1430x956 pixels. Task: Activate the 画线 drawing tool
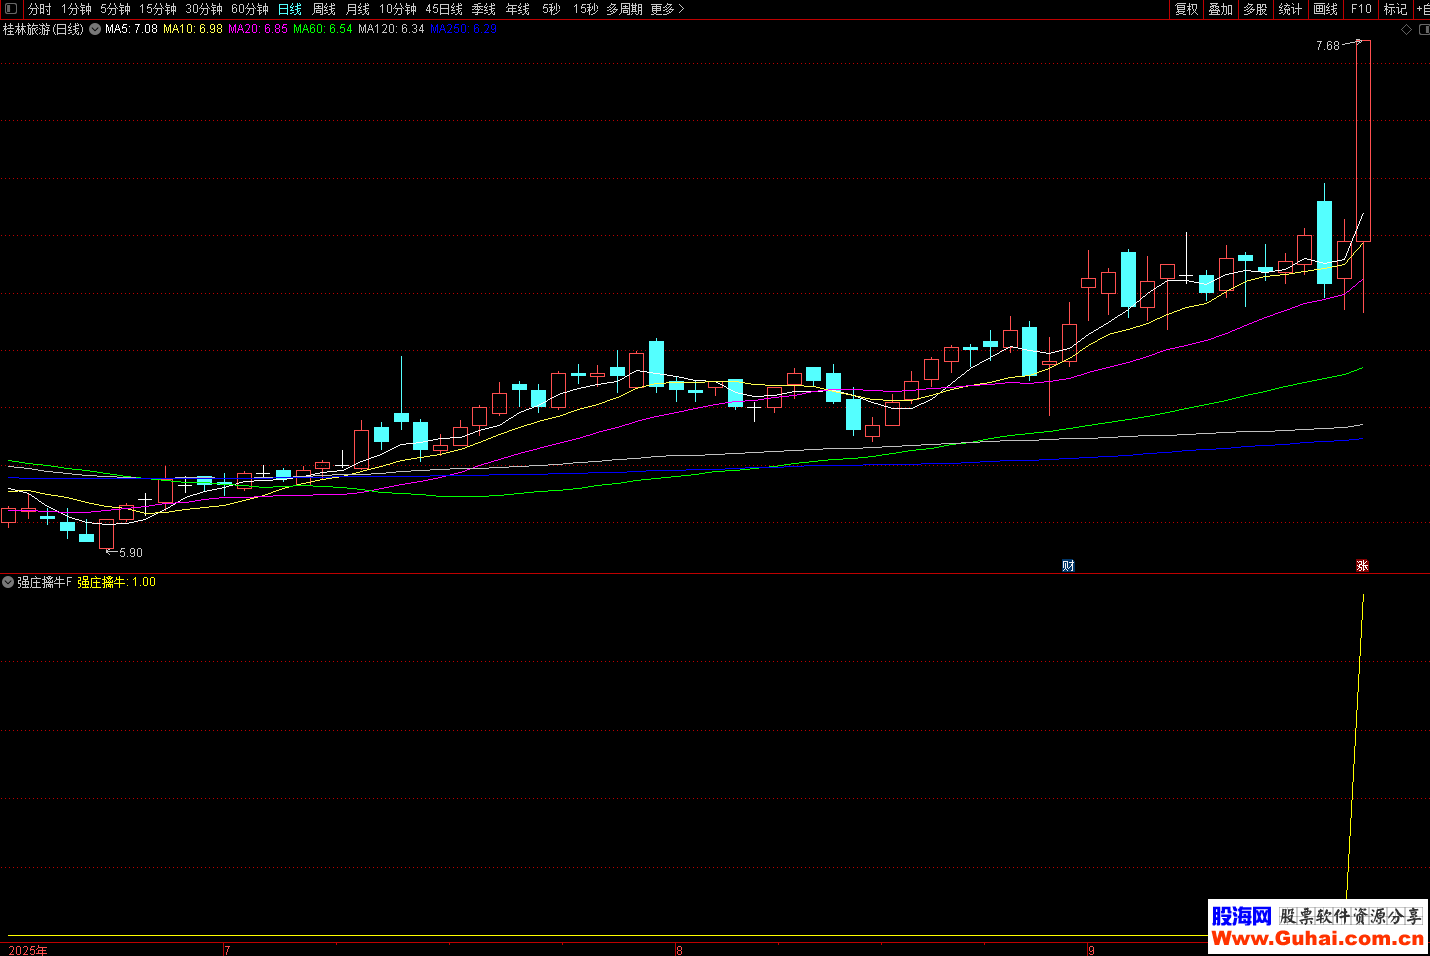point(1326,9)
